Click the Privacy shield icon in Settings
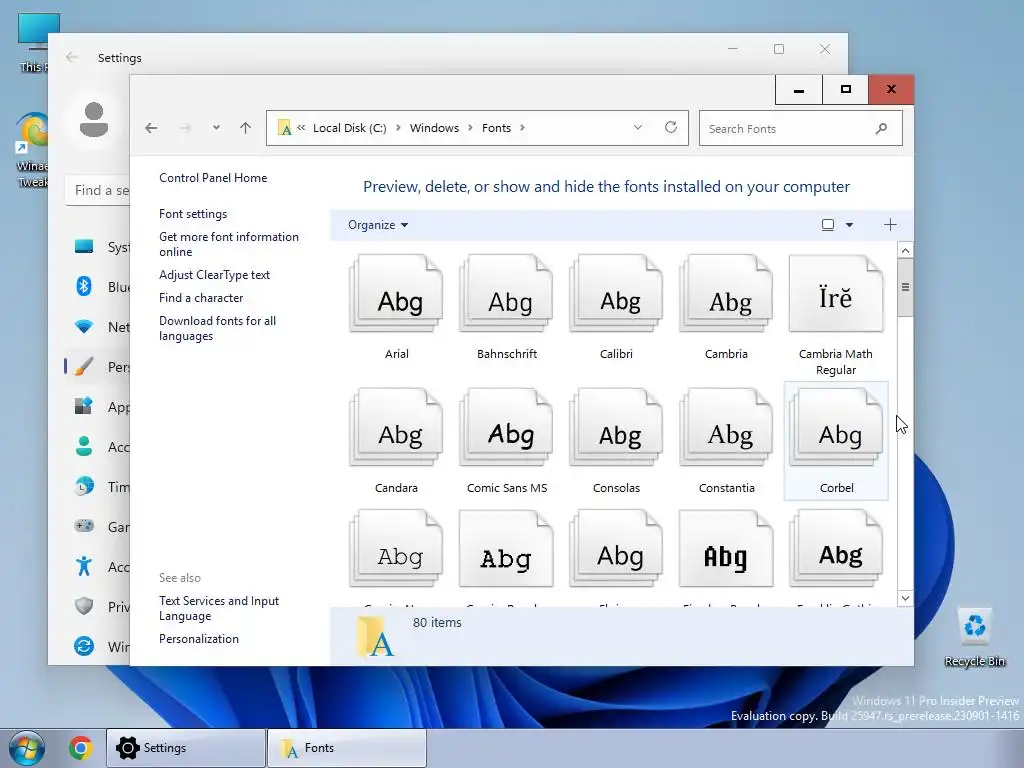 tap(84, 606)
